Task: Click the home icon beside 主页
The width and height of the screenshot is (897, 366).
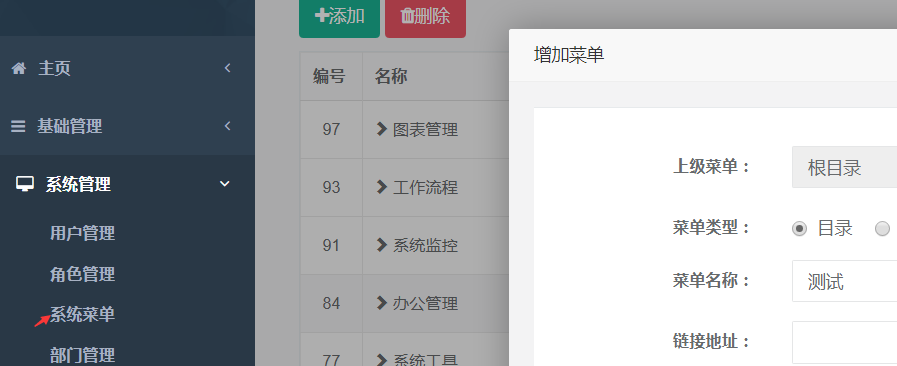Action: pyautogui.click(x=18, y=69)
